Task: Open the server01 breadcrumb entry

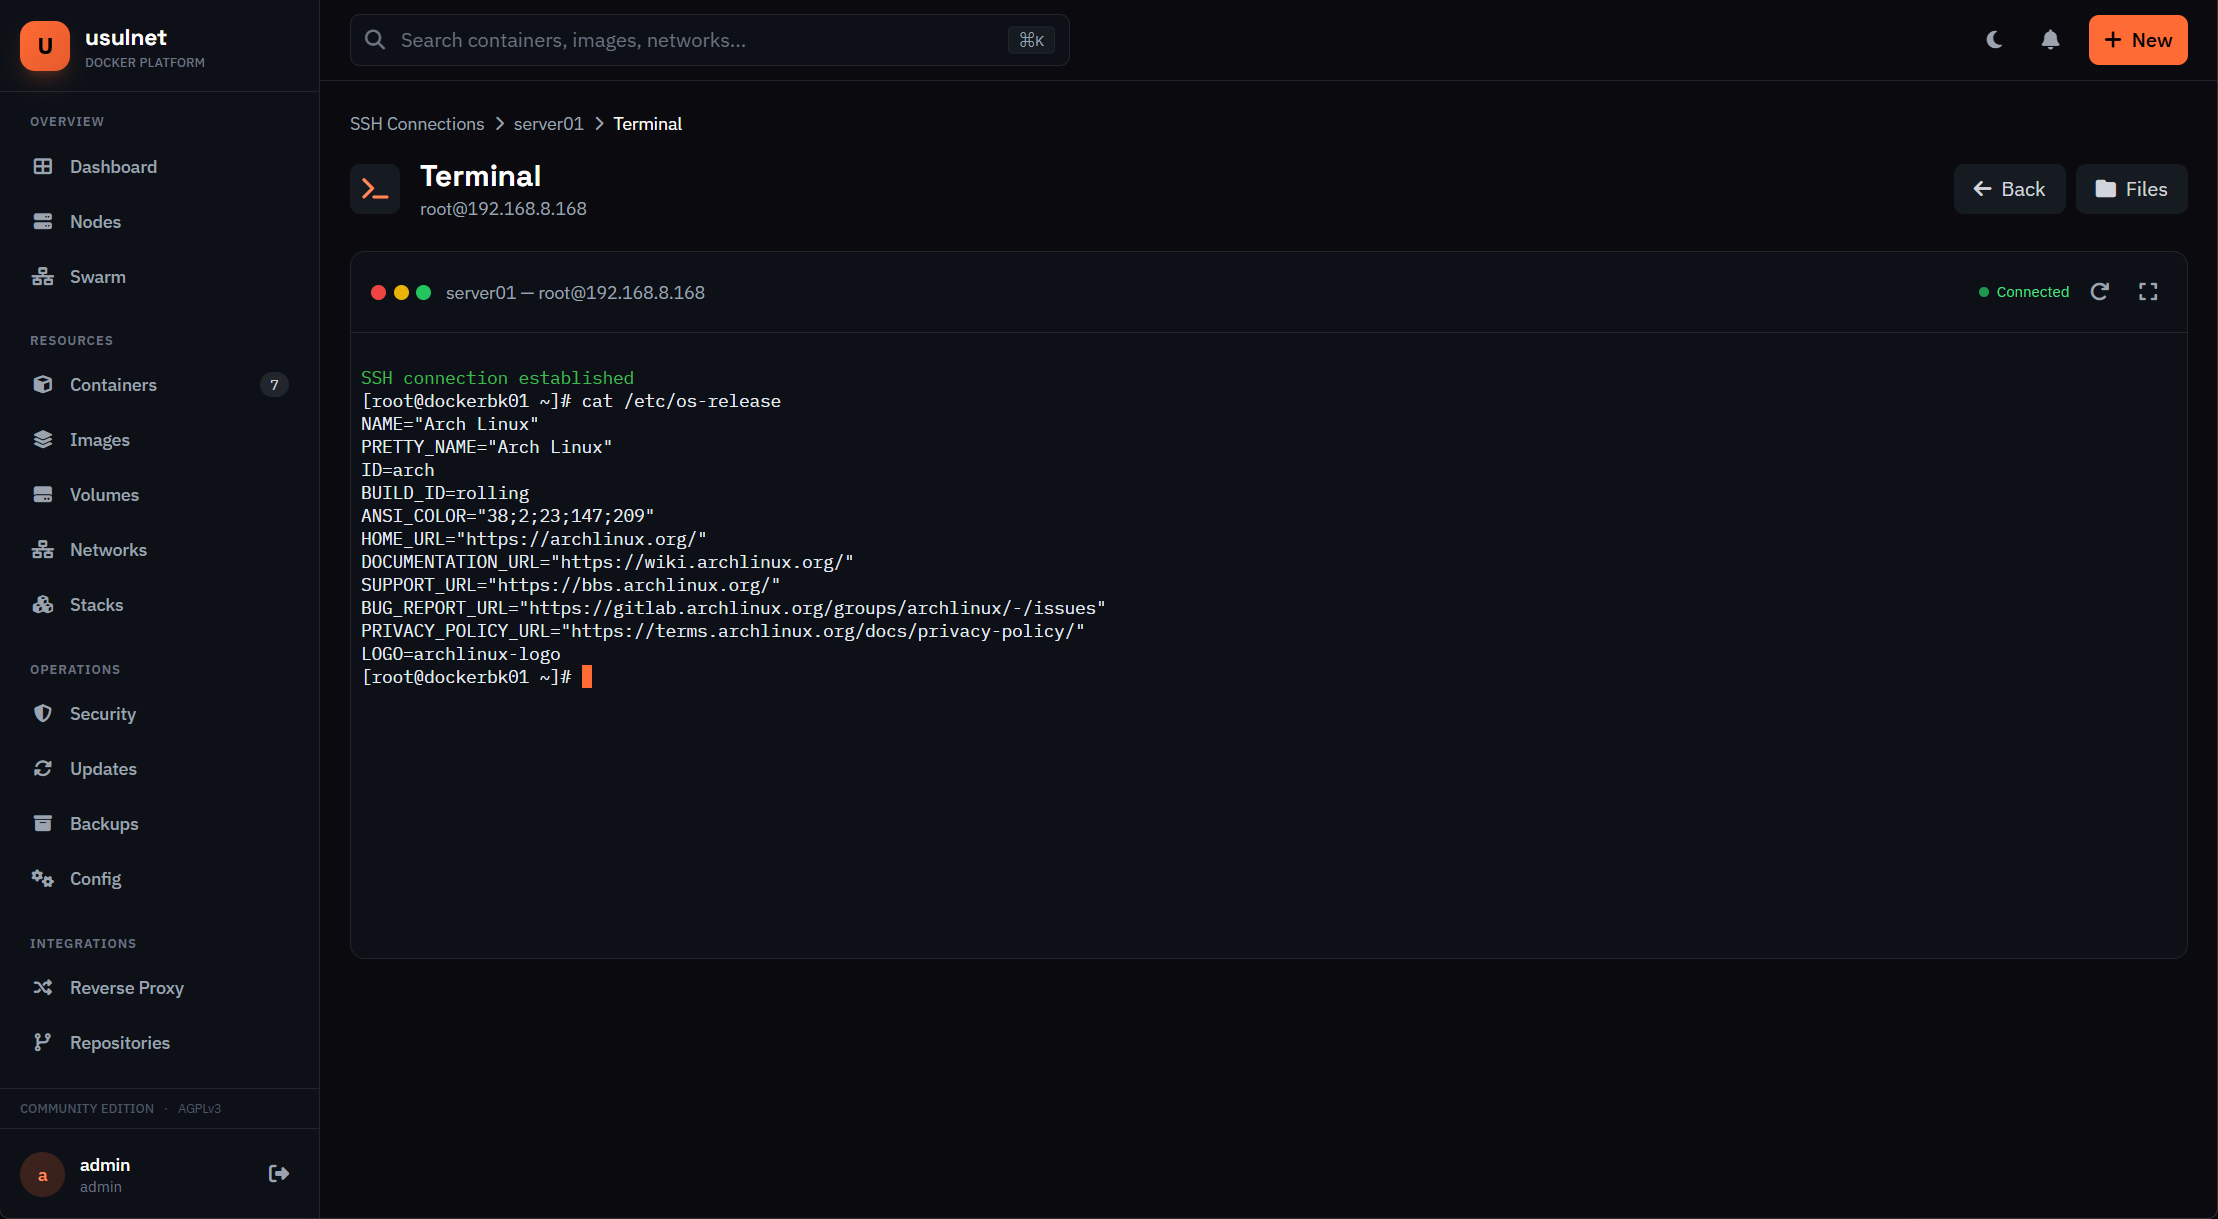Action: (547, 123)
